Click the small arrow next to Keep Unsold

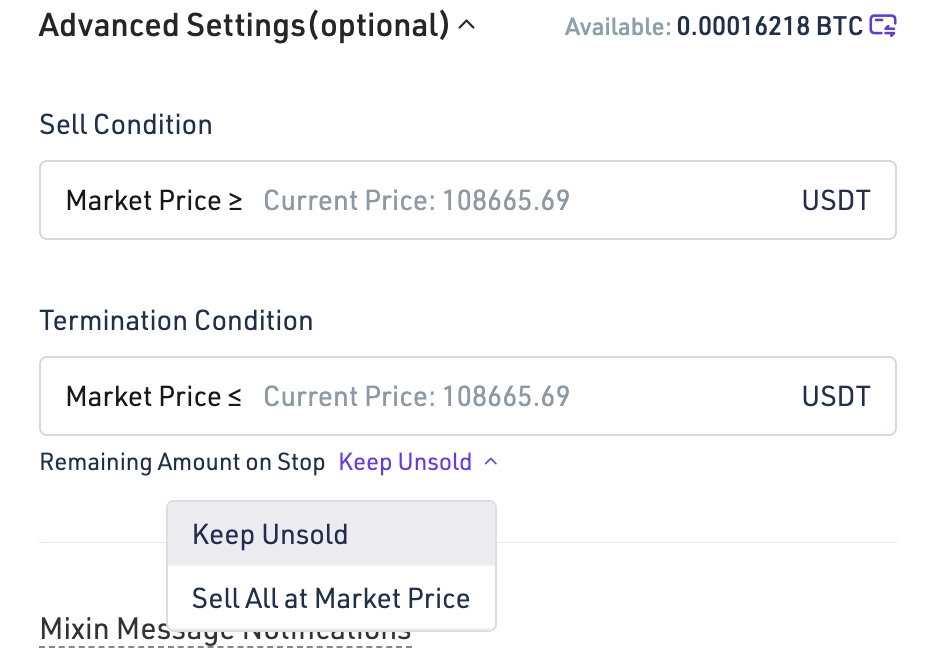pyautogui.click(x=490, y=462)
